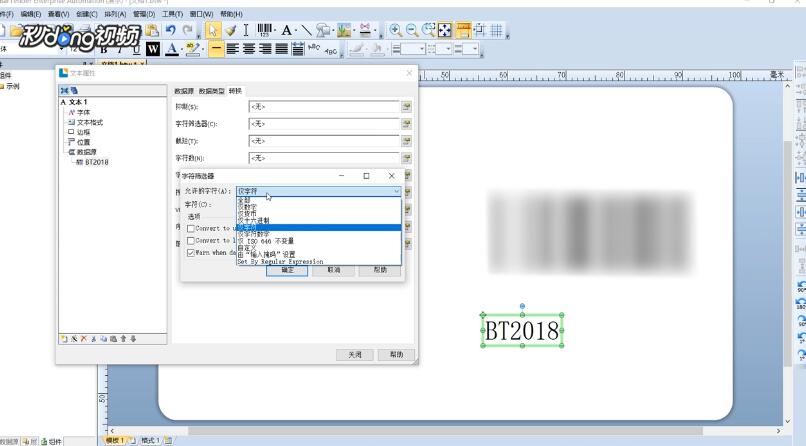Screen dimensions: 806x446
Task: Click the highlight fill color pen icon
Action: (192, 49)
